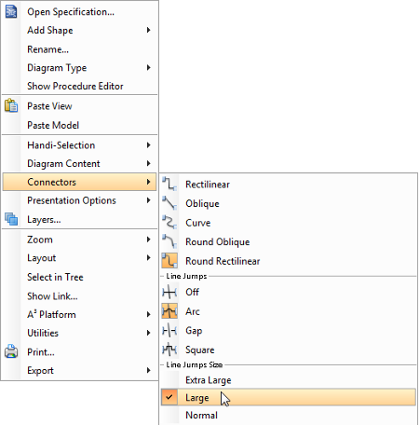Expand the Zoom submenu arrow
This screenshot has height=425, width=419.
(x=148, y=239)
